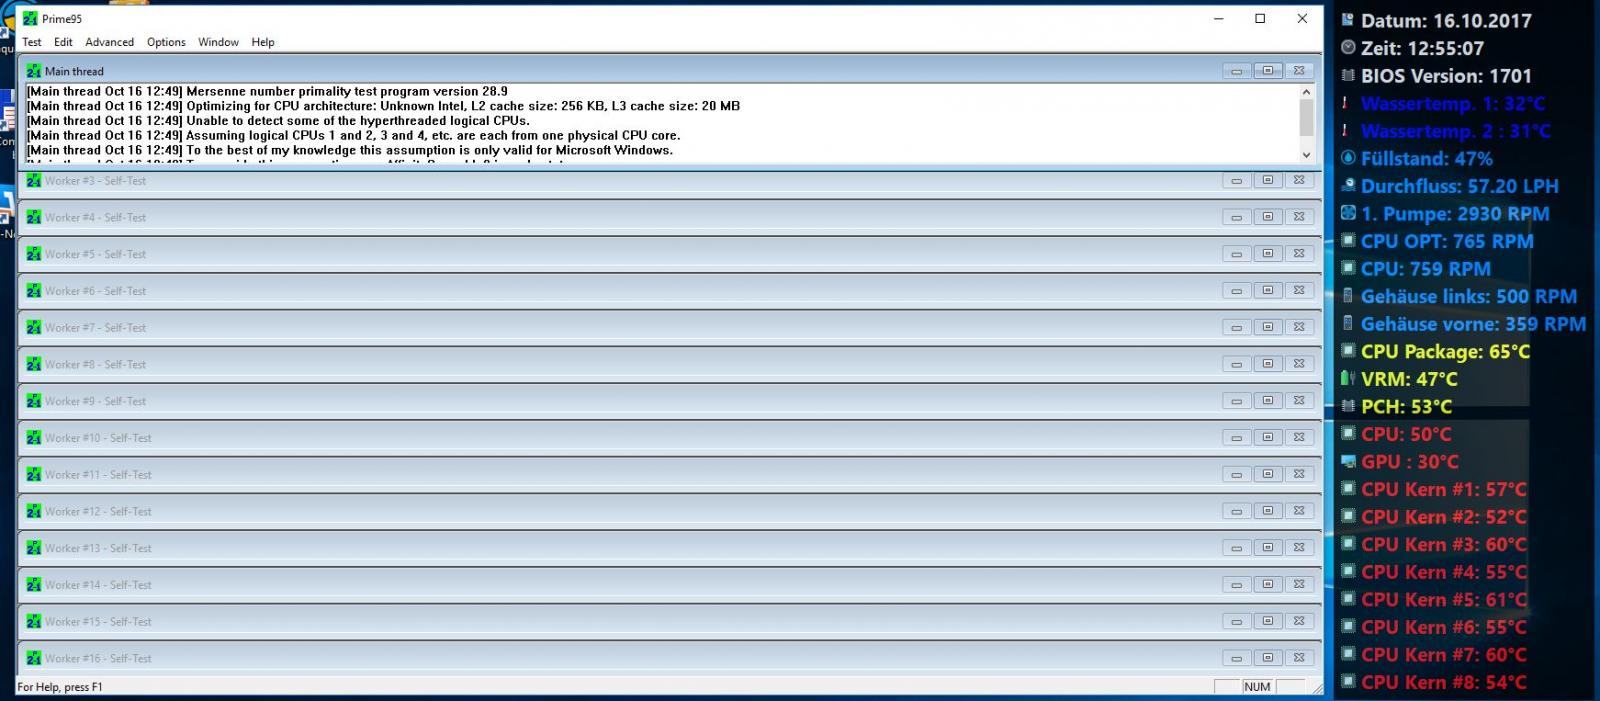1600x701 pixels.
Task: Minimize the Main thread child window
Action: (x=1237, y=71)
